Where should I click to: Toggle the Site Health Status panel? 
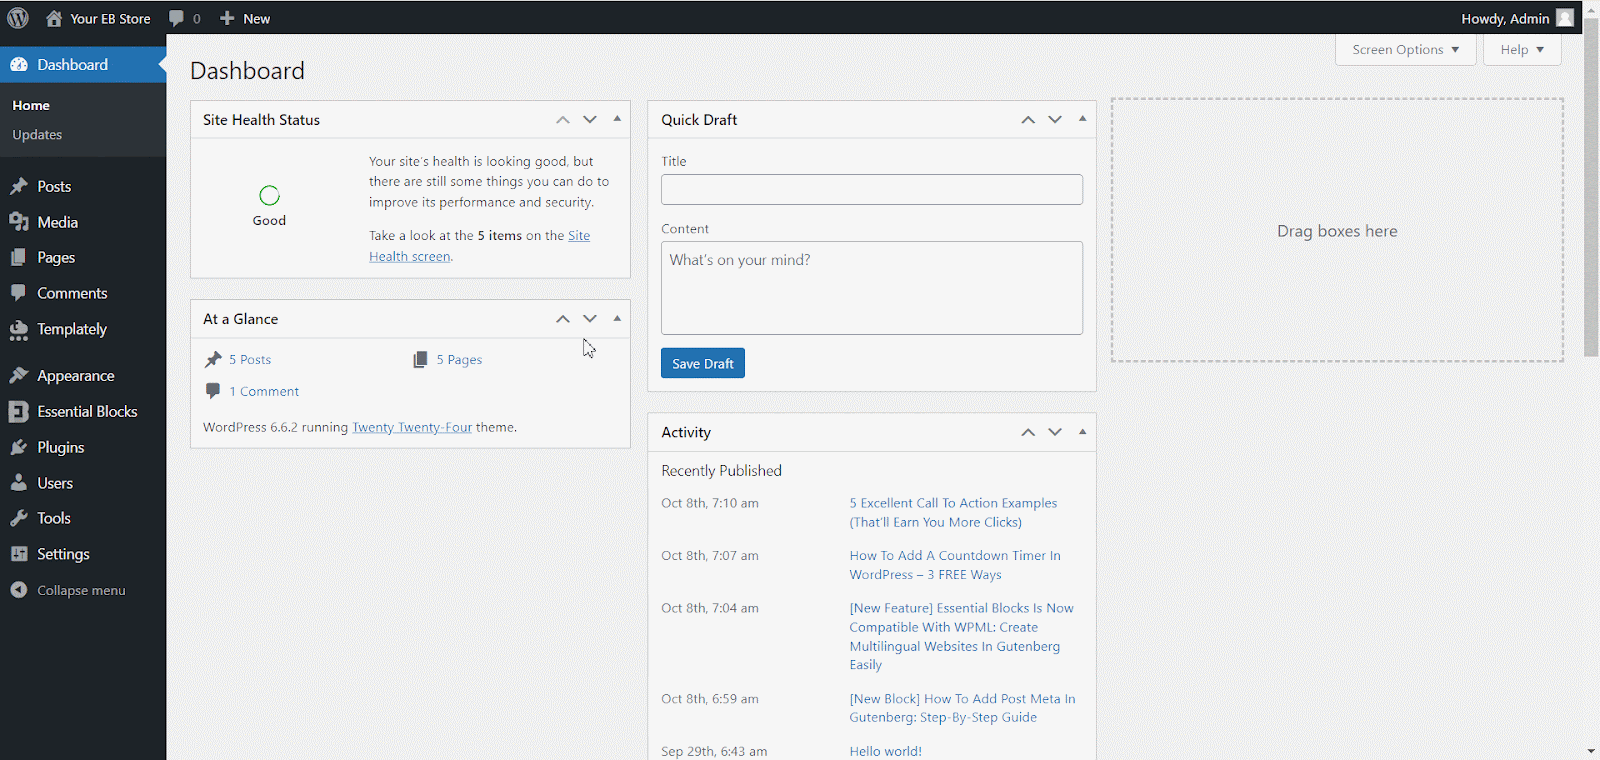[x=617, y=119]
